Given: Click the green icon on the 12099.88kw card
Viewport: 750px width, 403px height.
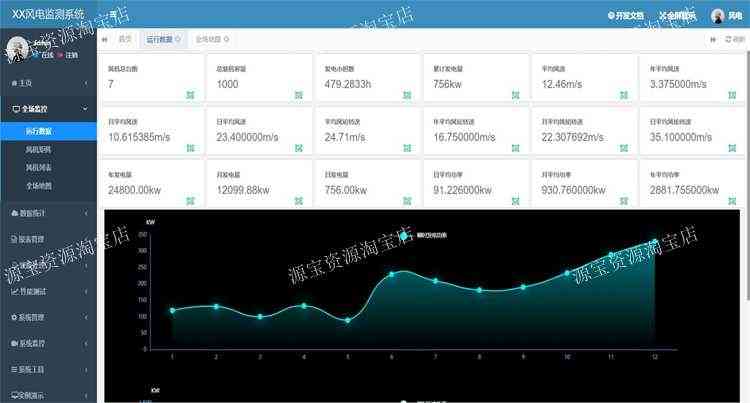Looking at the screenshot, I should coord(299,201).
